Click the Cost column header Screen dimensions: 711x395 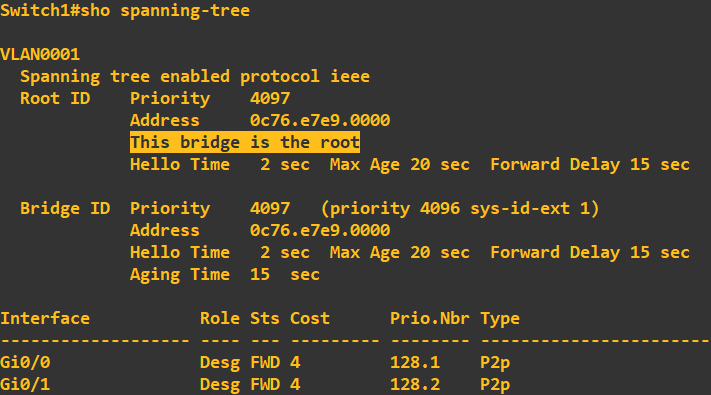point(310,318)
